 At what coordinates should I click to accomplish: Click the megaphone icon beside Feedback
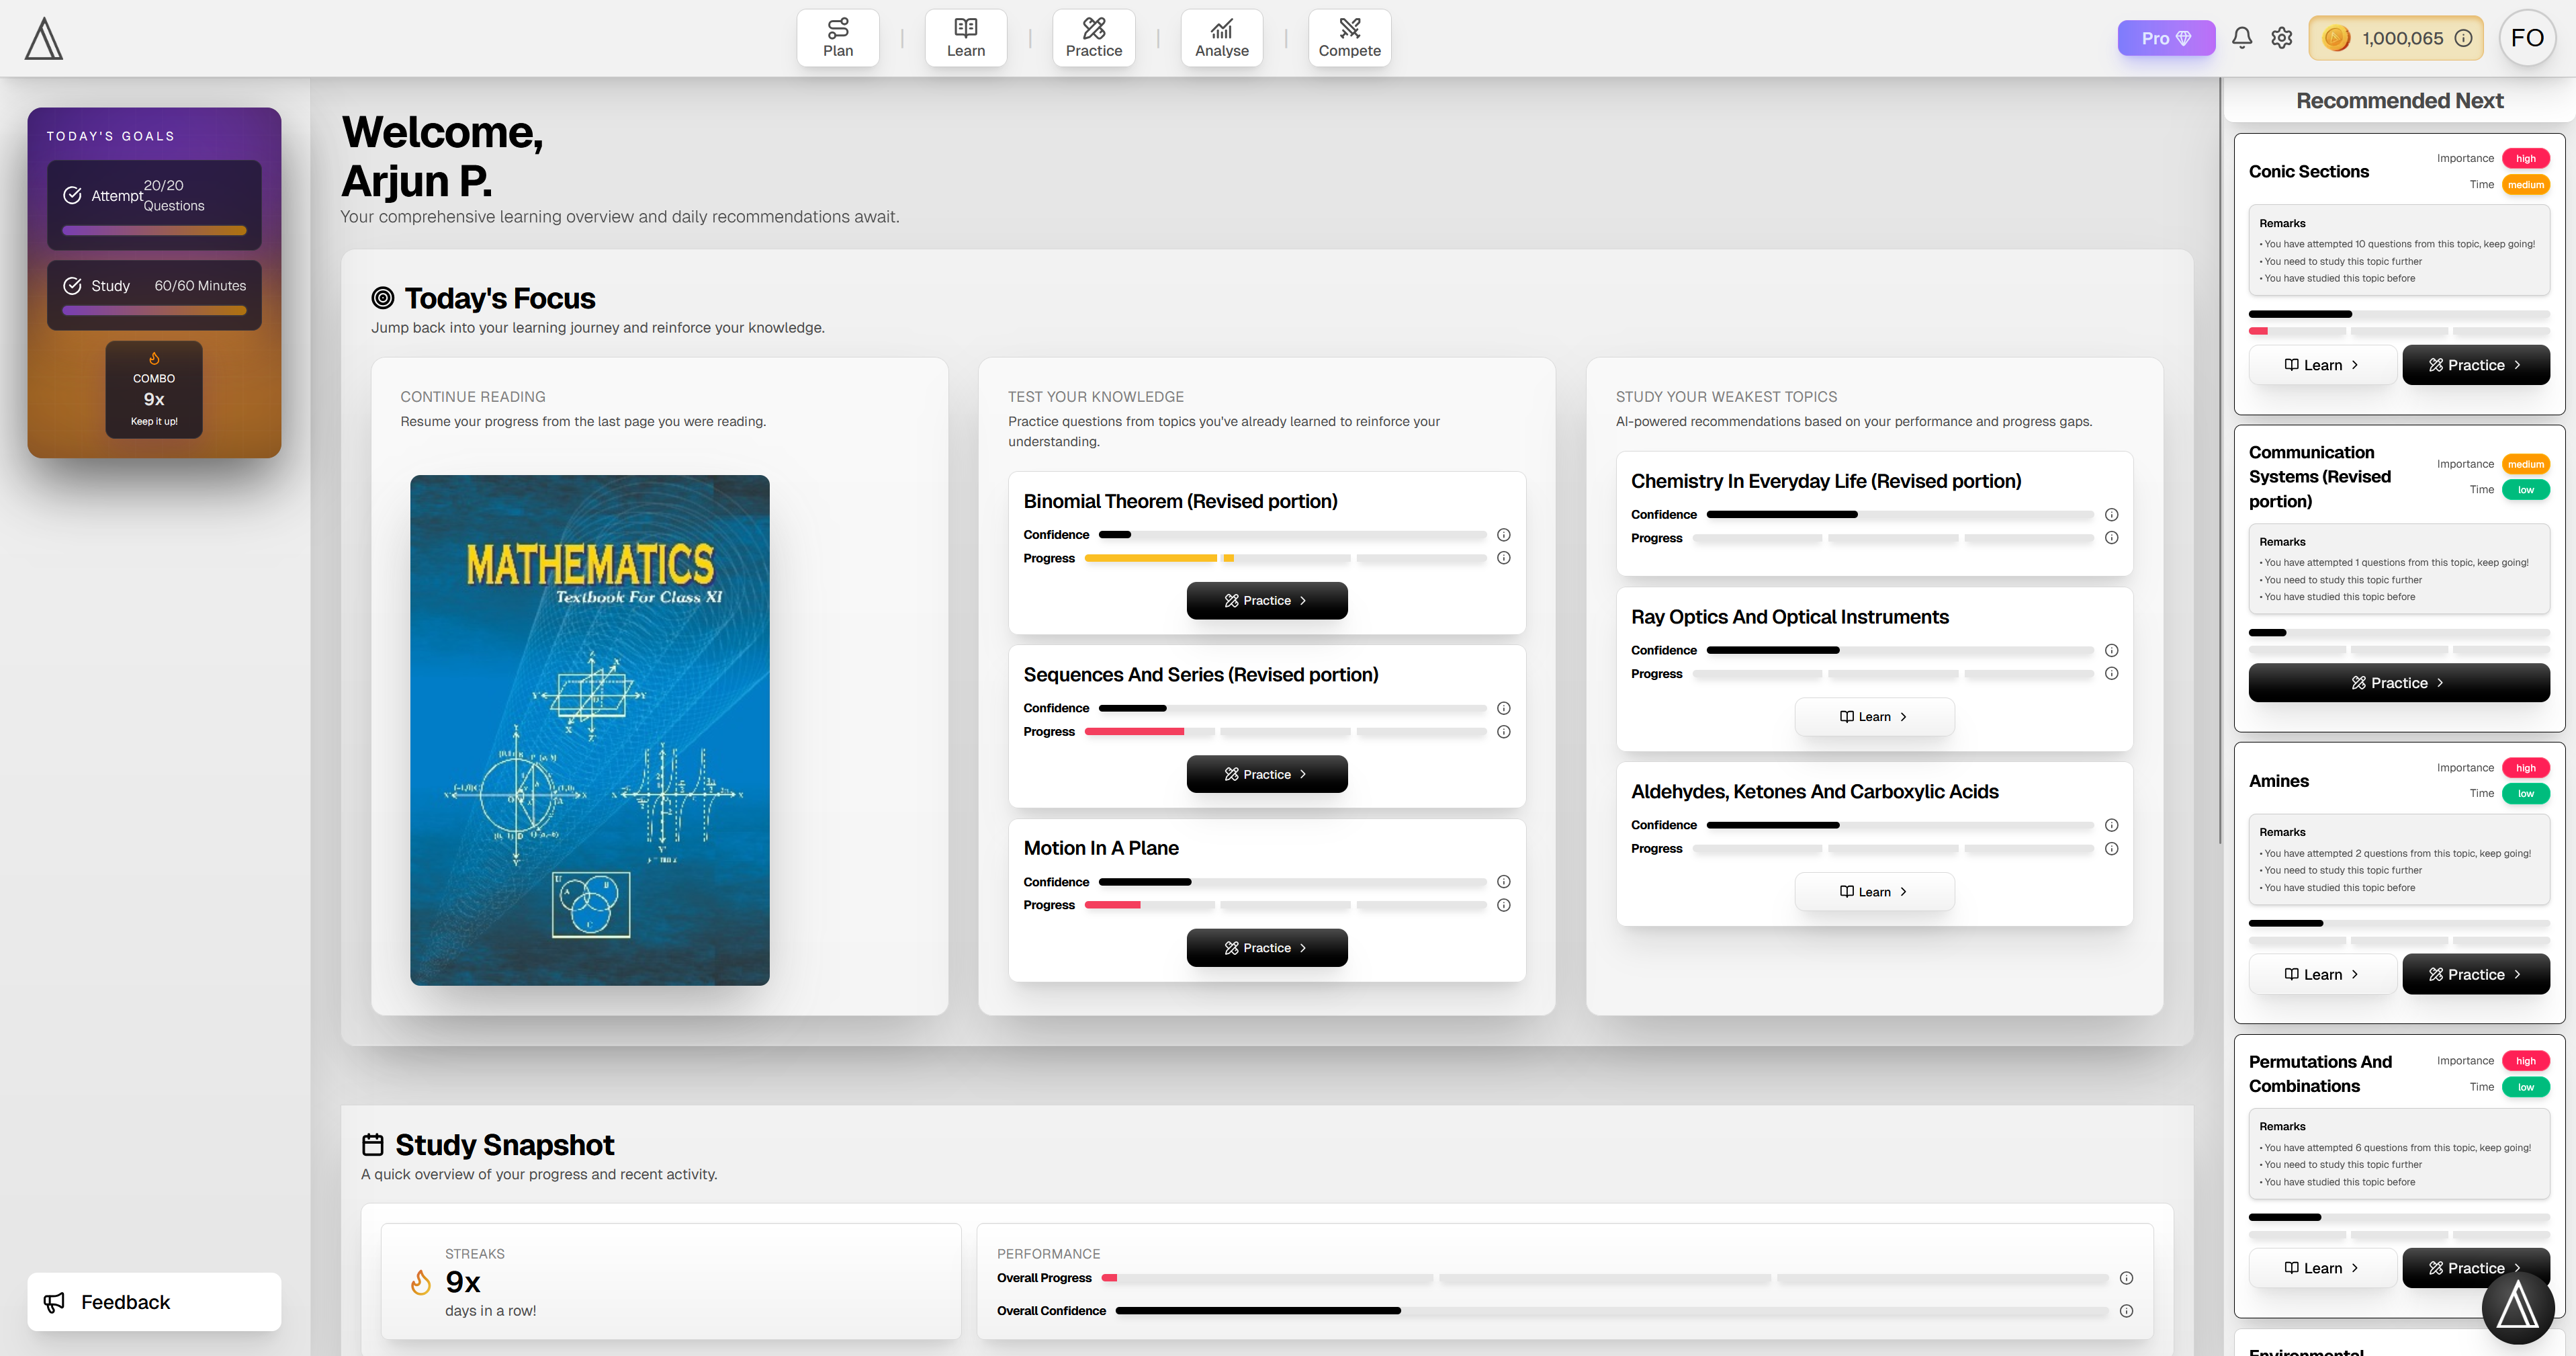(53, 1302)
